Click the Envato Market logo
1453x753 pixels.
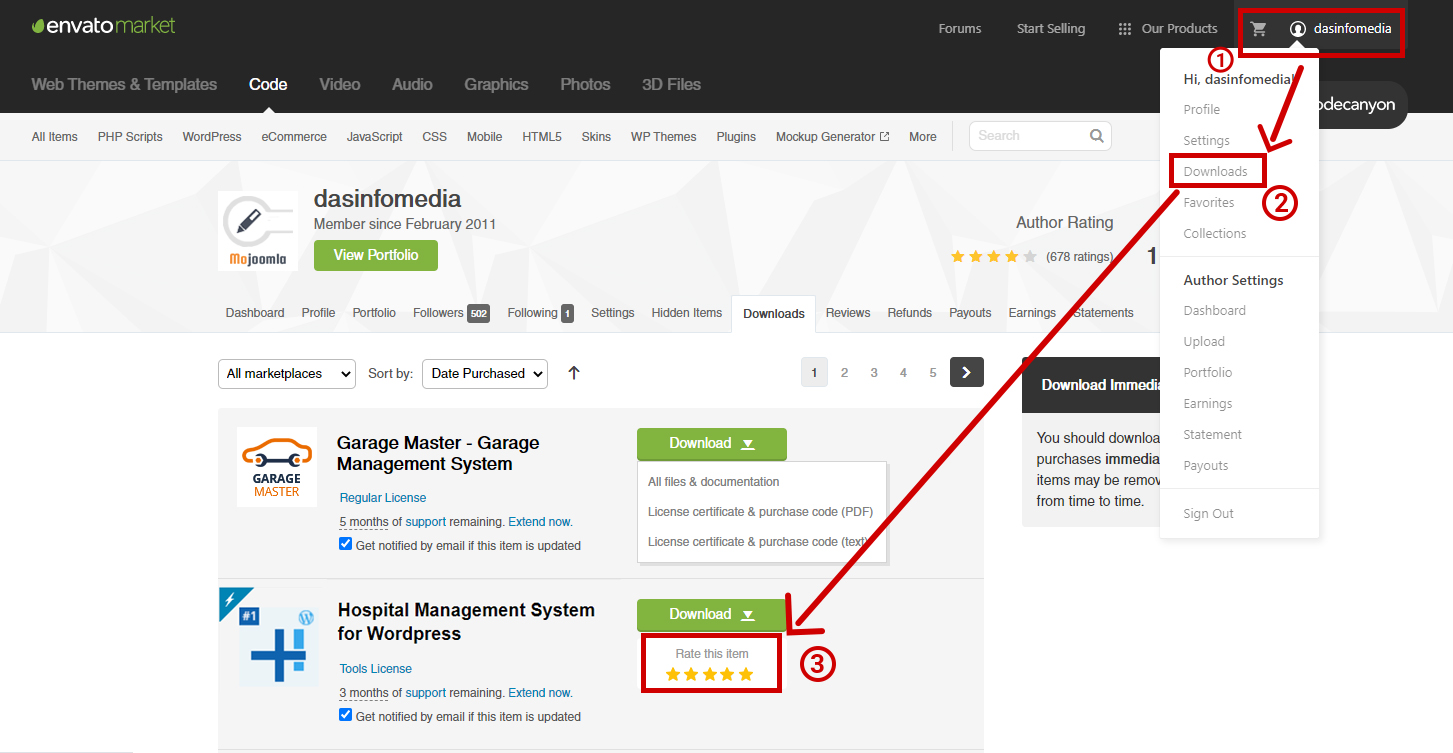click(x=103, y=26)
